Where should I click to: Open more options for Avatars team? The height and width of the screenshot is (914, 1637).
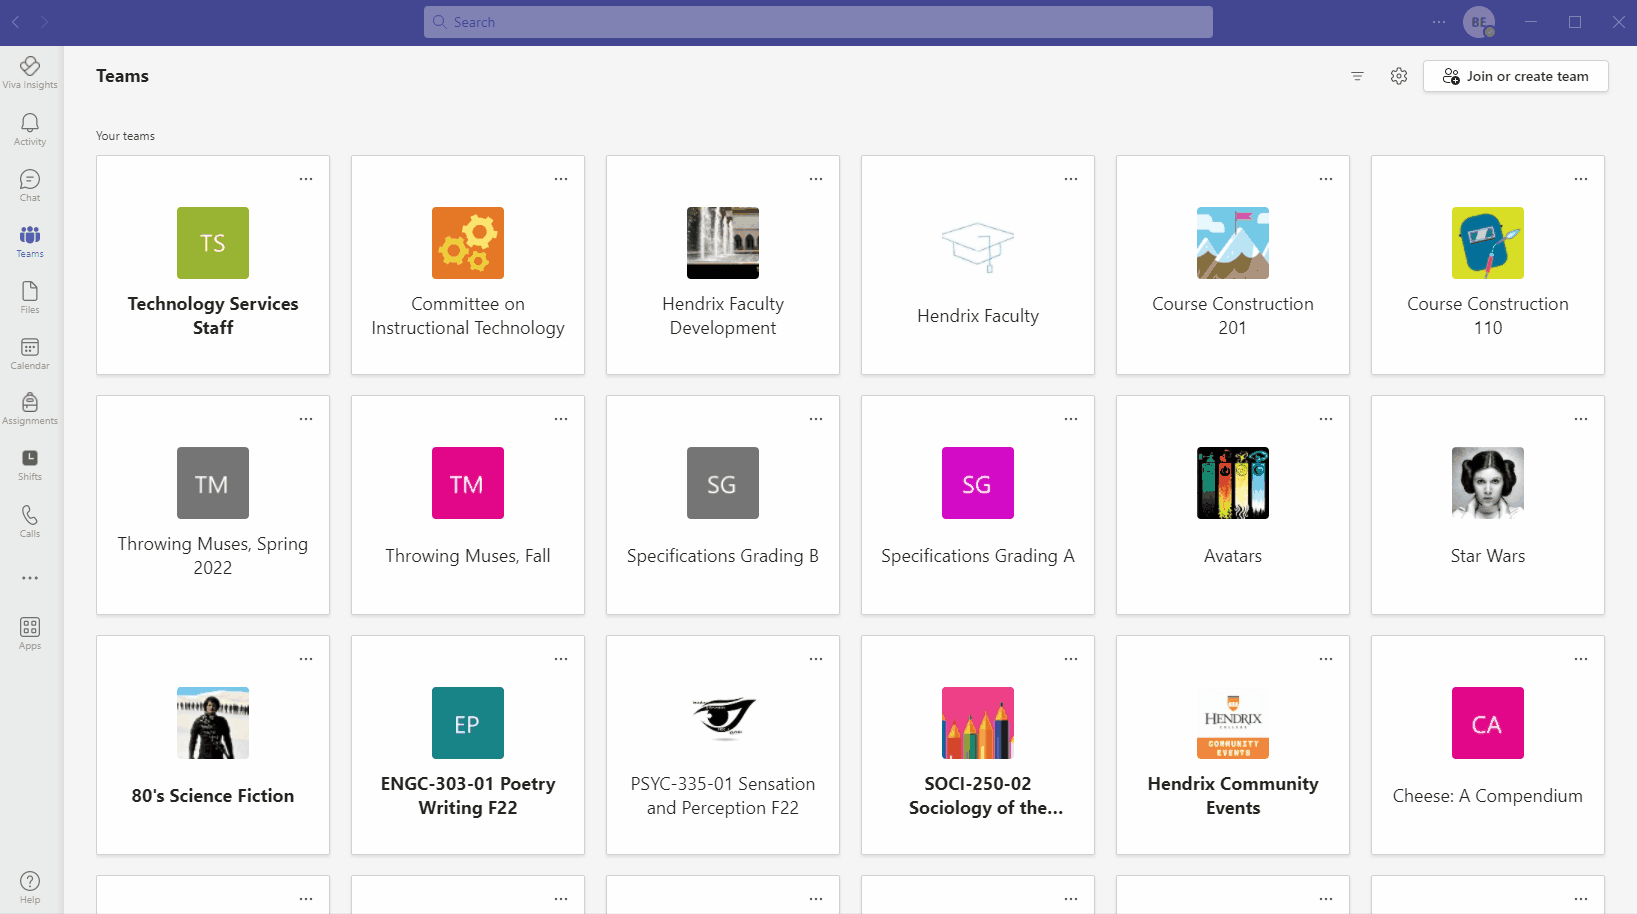pos(1326,419)
